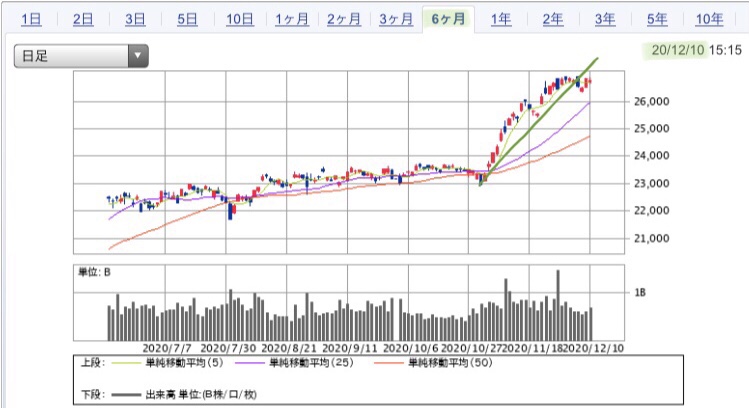Click the 21,000 price axis label

652,238
